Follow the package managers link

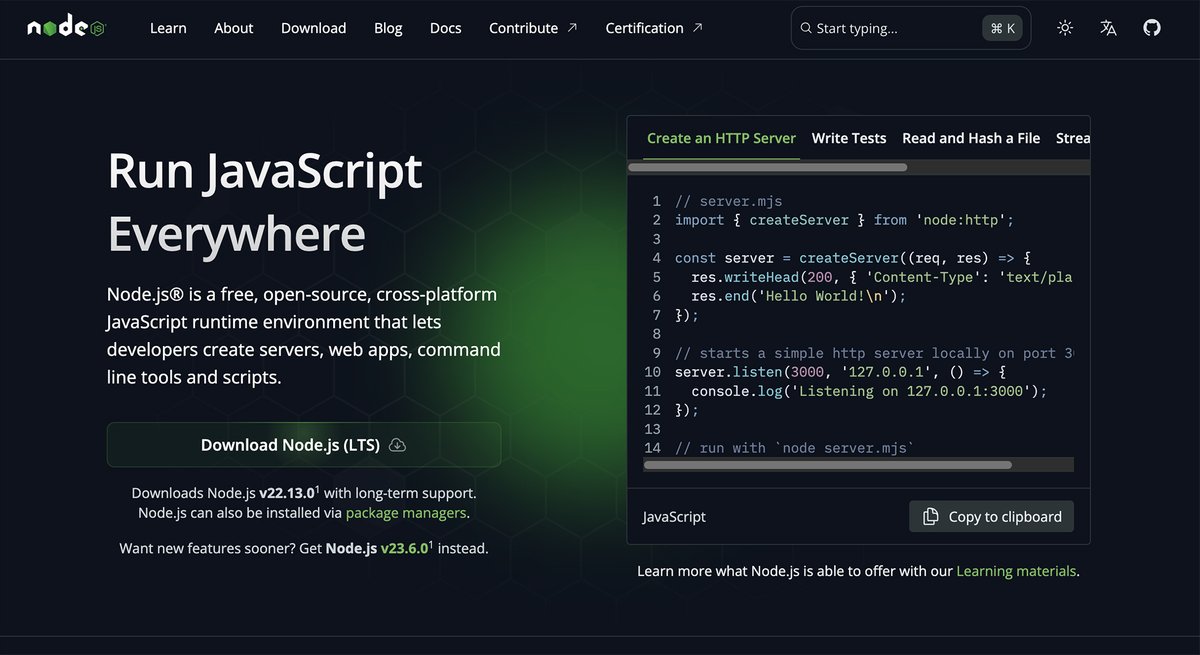pos(406,513)
